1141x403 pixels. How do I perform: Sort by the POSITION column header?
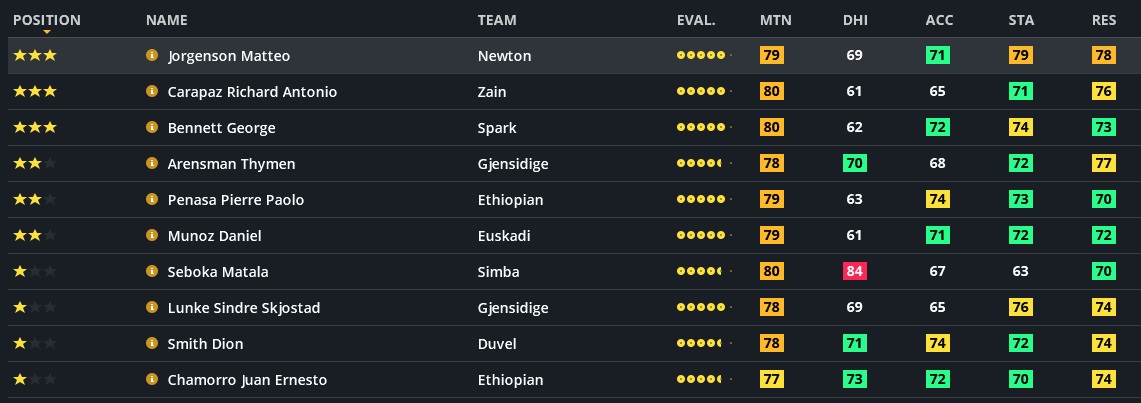[47, 20]
